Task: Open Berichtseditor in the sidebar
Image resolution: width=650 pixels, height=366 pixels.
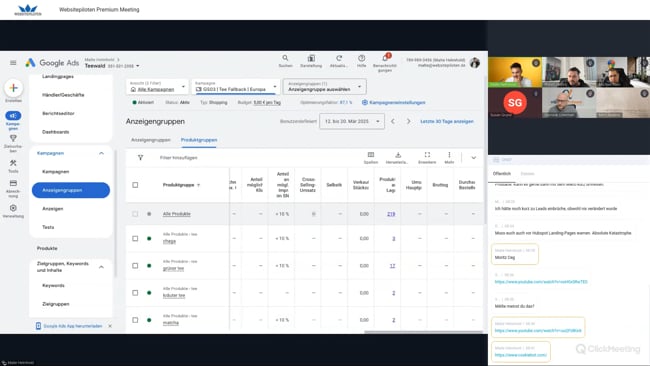Action: (x=58, y=113)
